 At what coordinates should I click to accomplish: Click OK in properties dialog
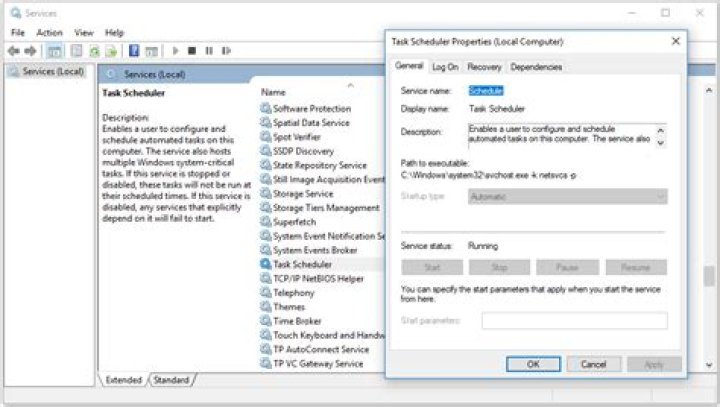pyautogui.click(x=533, y=364)
